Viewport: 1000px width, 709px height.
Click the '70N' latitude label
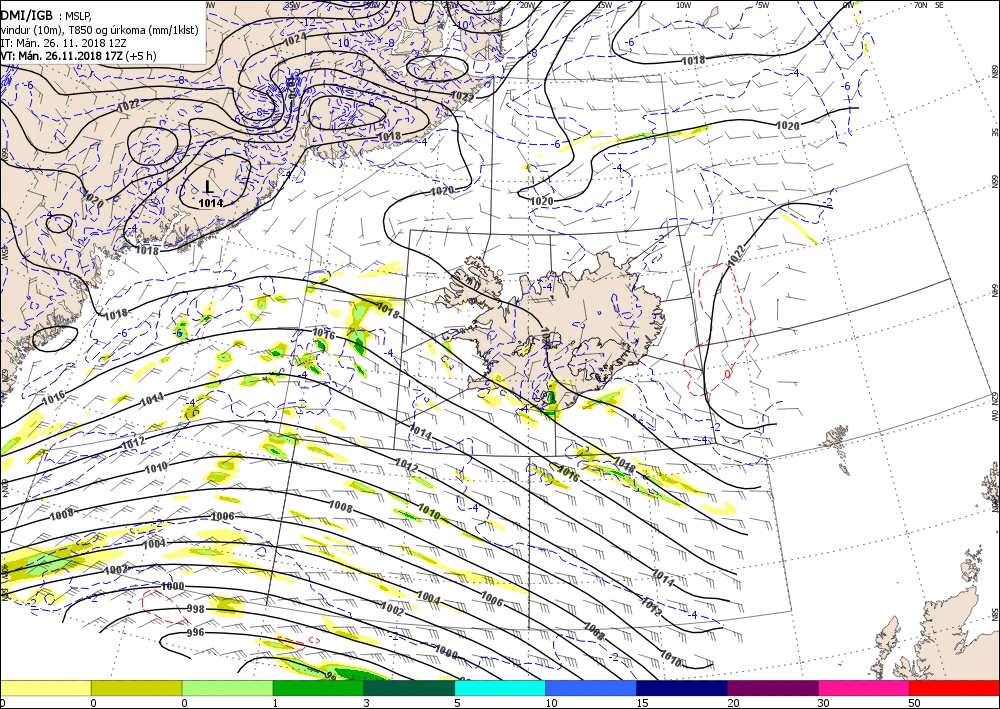[x=920, y=5]
